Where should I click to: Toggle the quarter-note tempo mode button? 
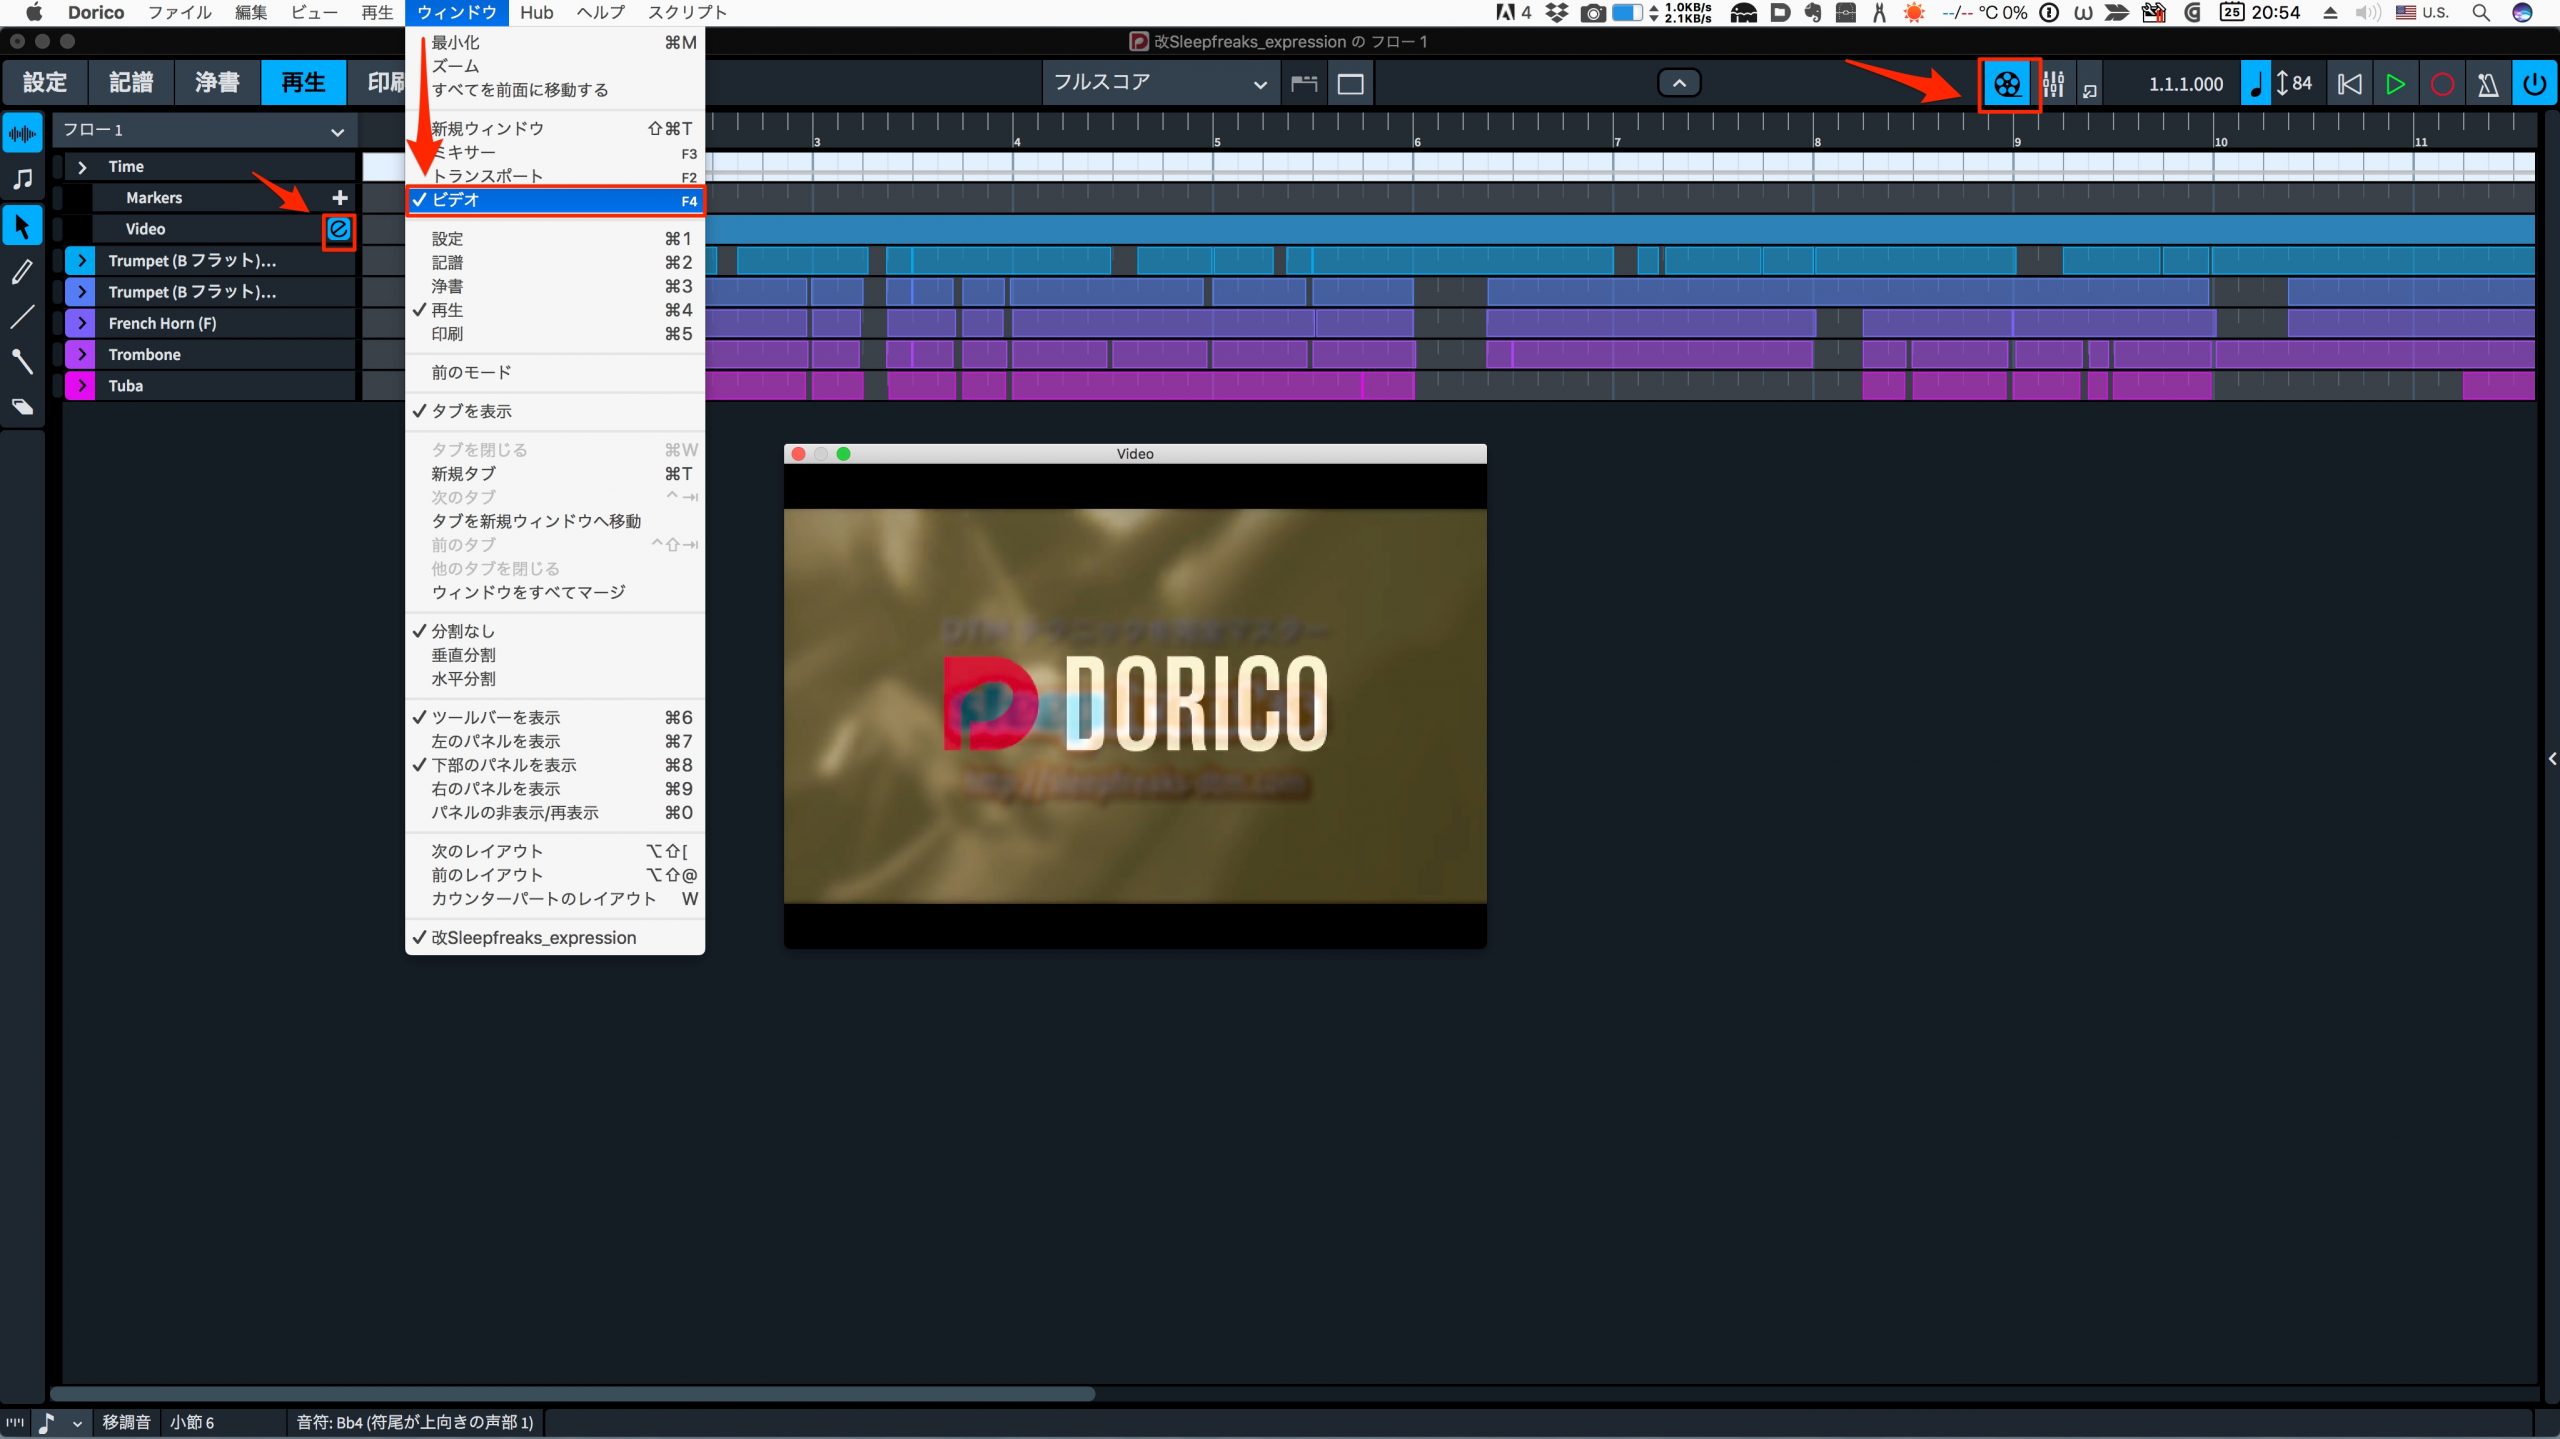point(2255,84)
